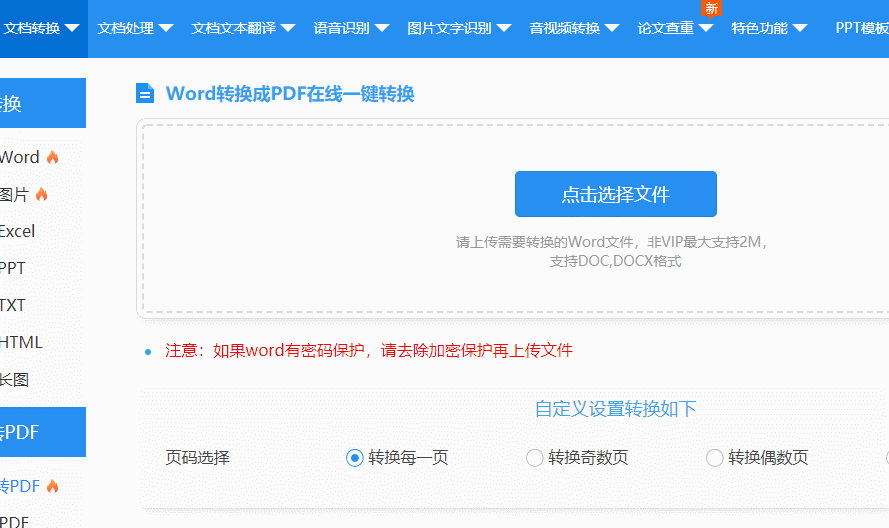Expand the 文档文本翻译 dropdown arrow
The height and width of the screenshot is (528, 889).
pos(288,28)
